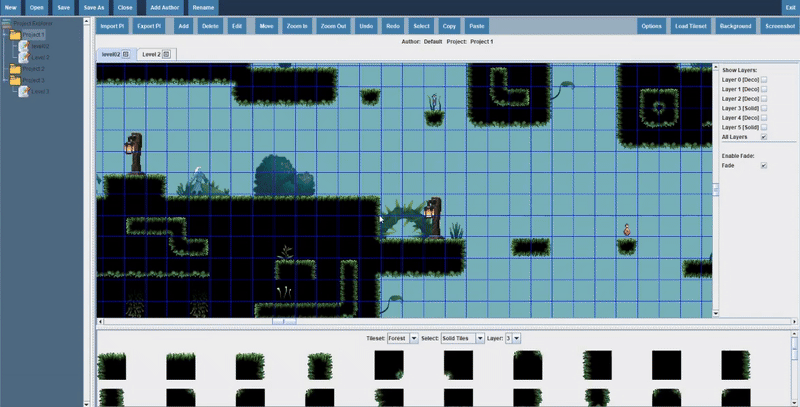
Task: Close the level02 tab with its icon
Action: (x=126, y=54)
